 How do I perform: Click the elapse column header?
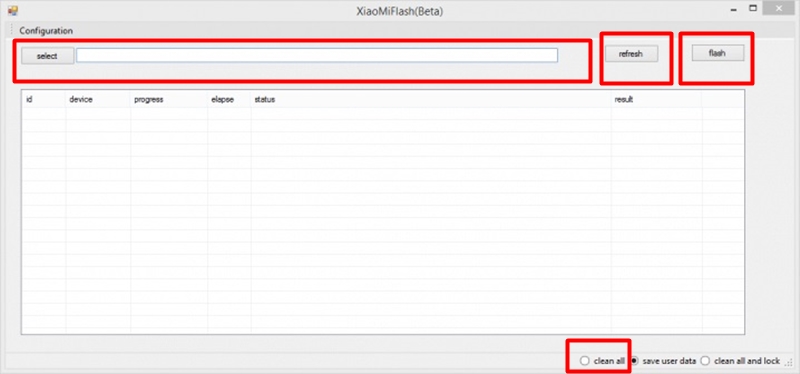(x=229, y=99)
